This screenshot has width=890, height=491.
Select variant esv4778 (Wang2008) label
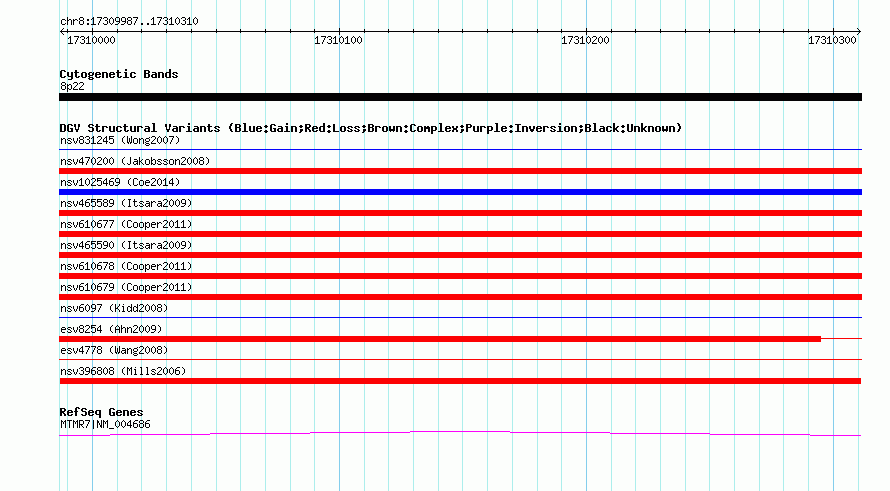click(114, 350)
